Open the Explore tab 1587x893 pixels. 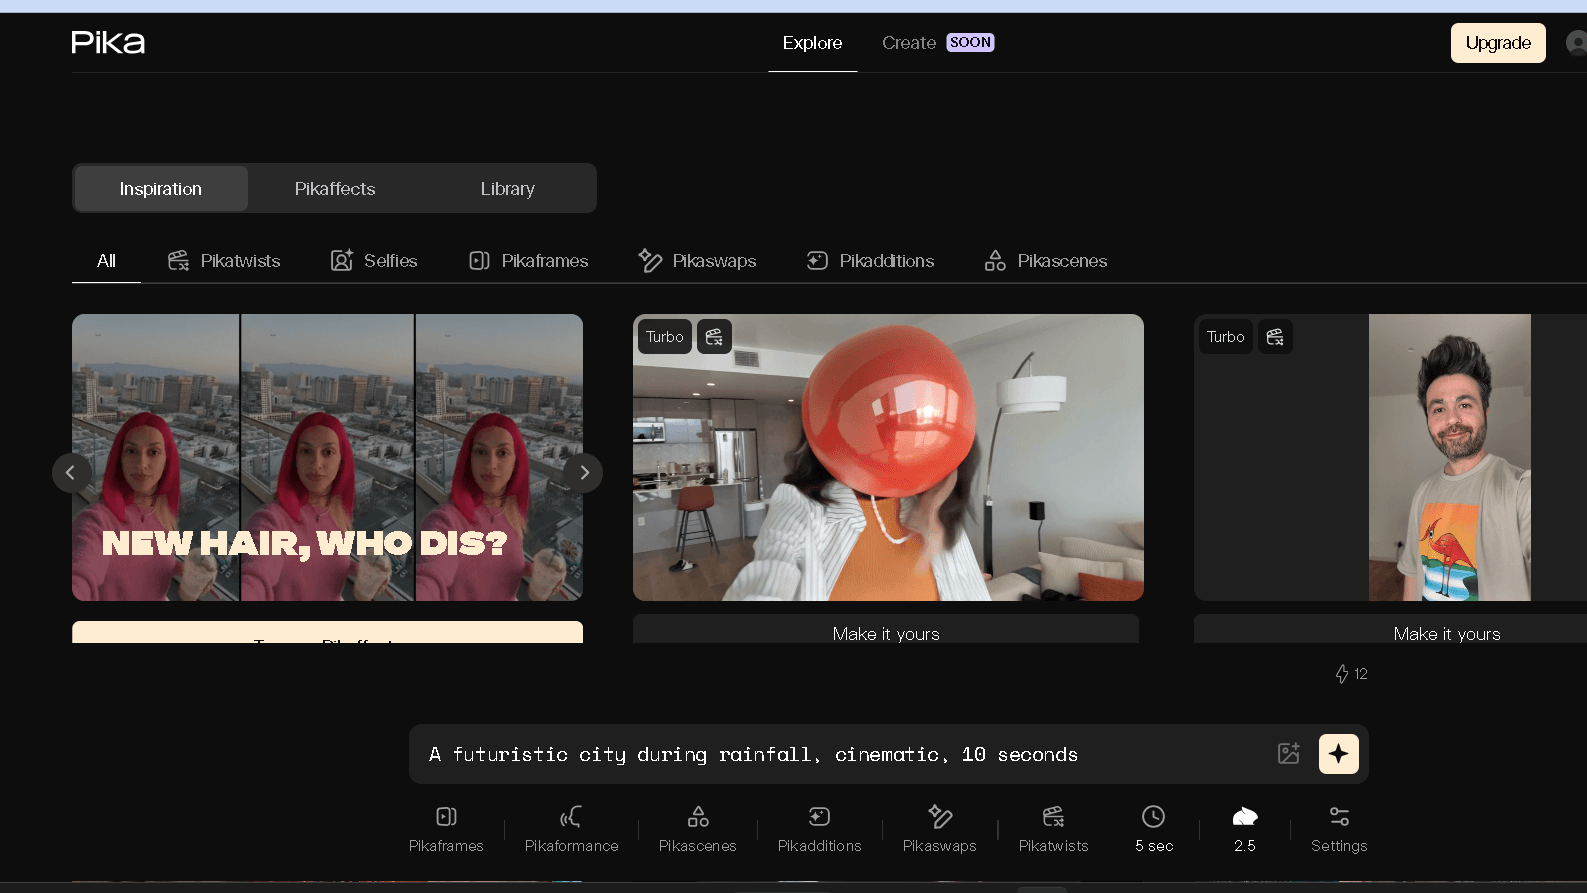point(812,43)
